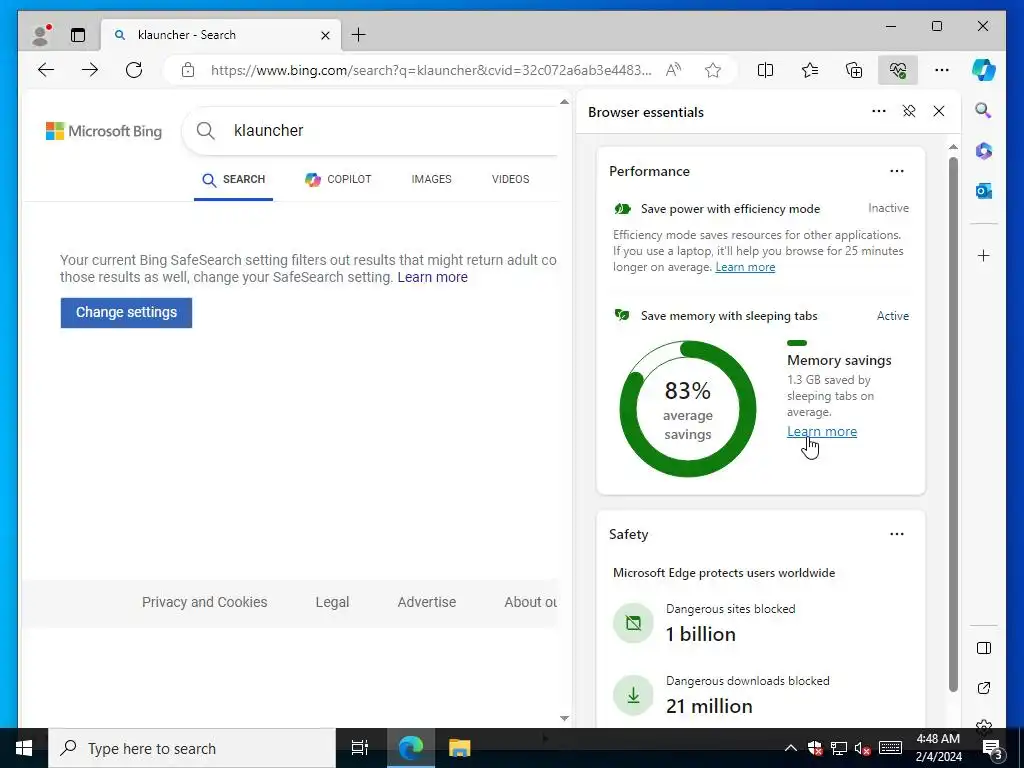
Task: Open Privacy and Cookies link
Action: (204, 602)
